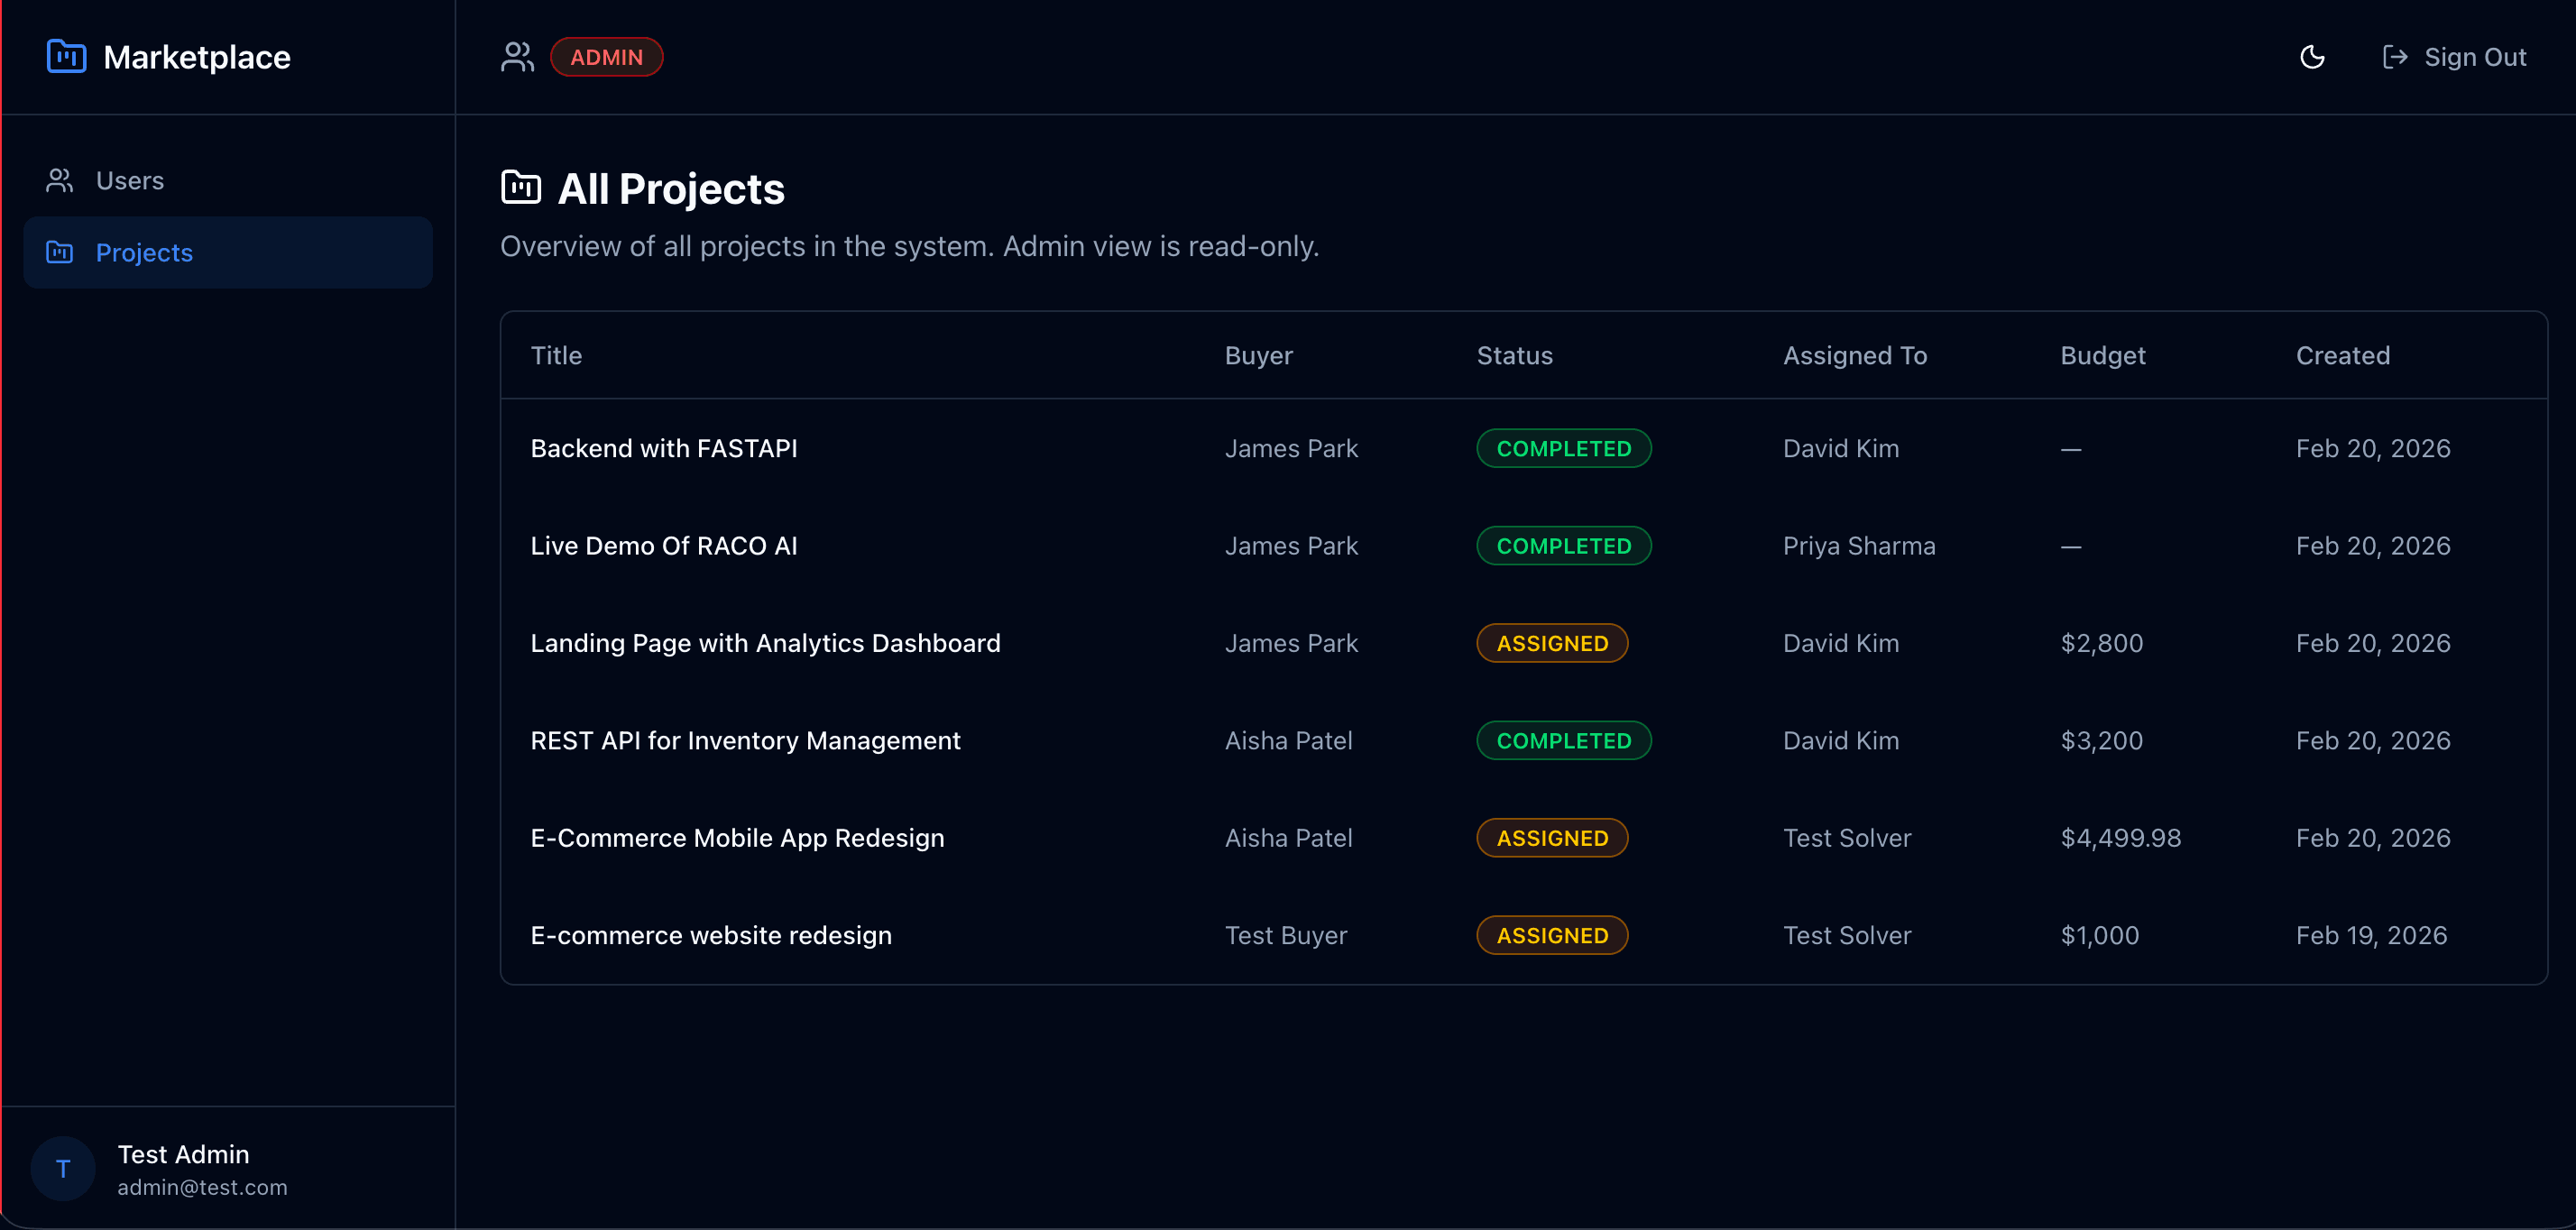Toggle dark mode with the moon icon
The image size is (2576, 1230).
[x=2312, y=57]
